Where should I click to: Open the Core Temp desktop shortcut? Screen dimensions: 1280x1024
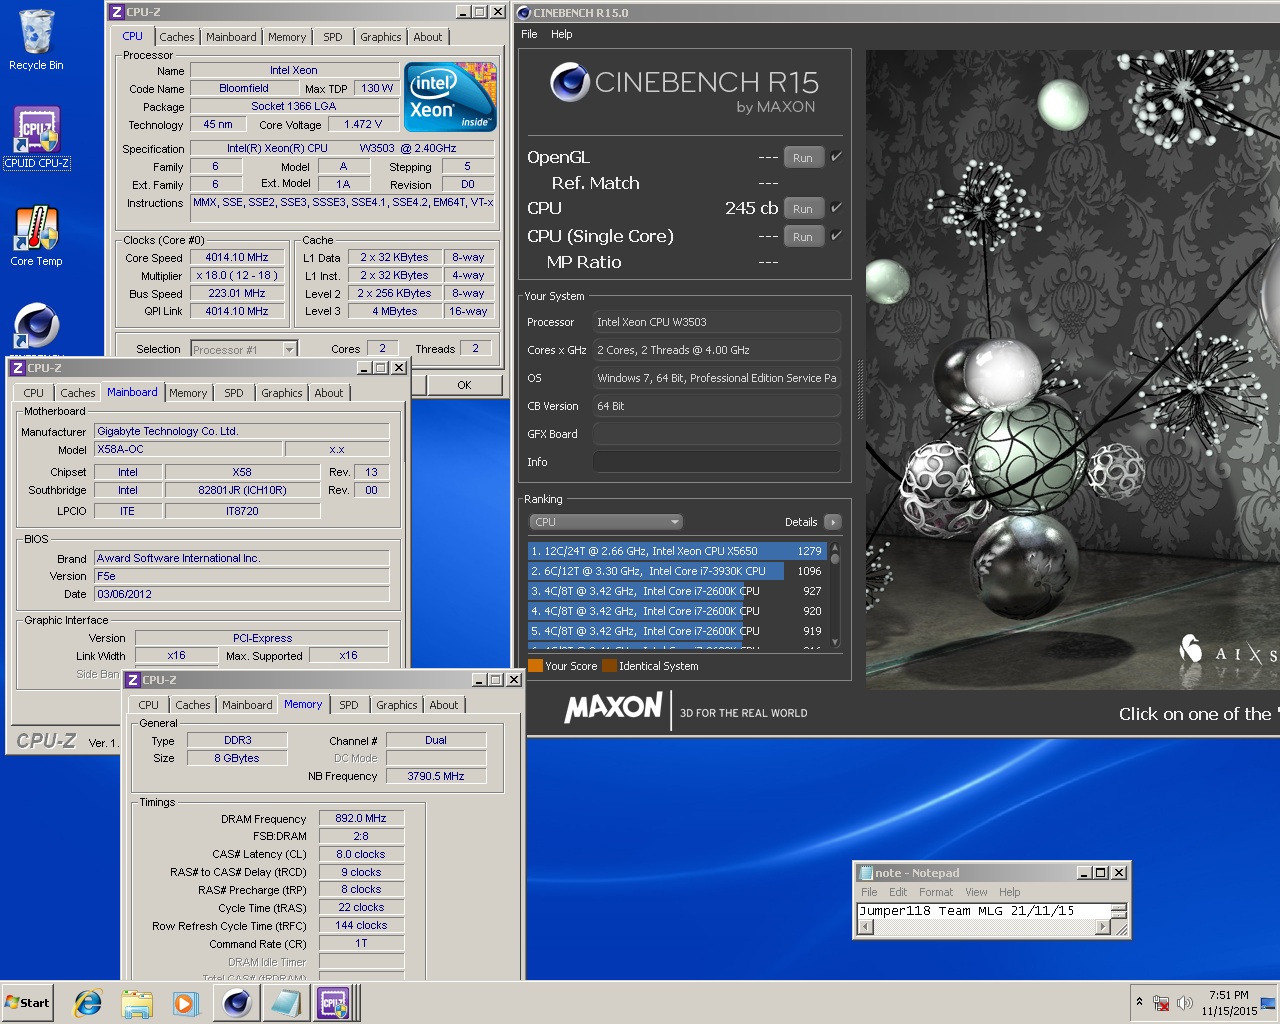tap(36, 236)
